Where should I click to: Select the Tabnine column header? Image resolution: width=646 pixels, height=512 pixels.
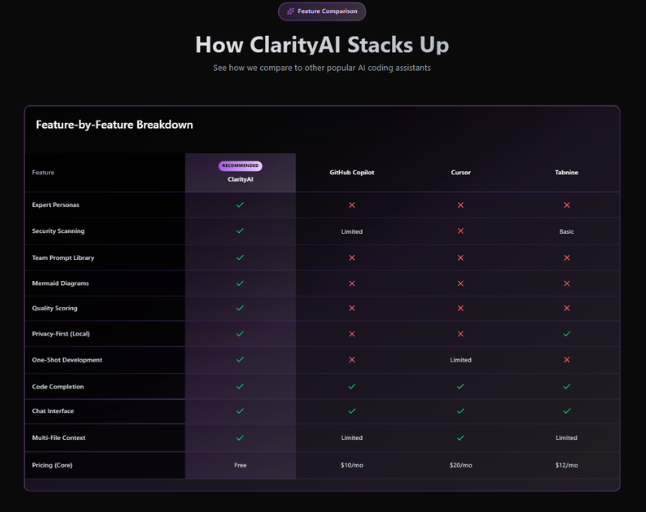coord(567,172)
